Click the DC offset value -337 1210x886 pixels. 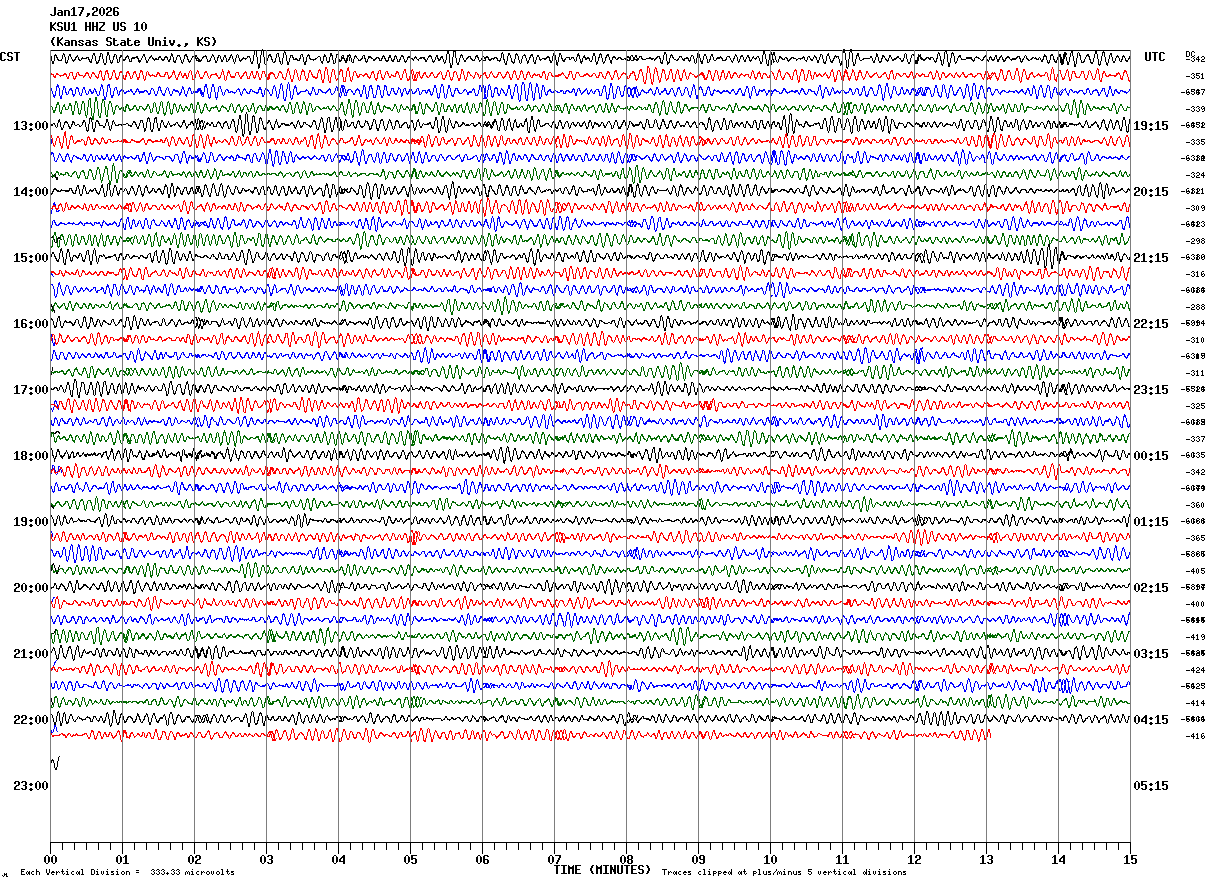[x=1195, y=439]
